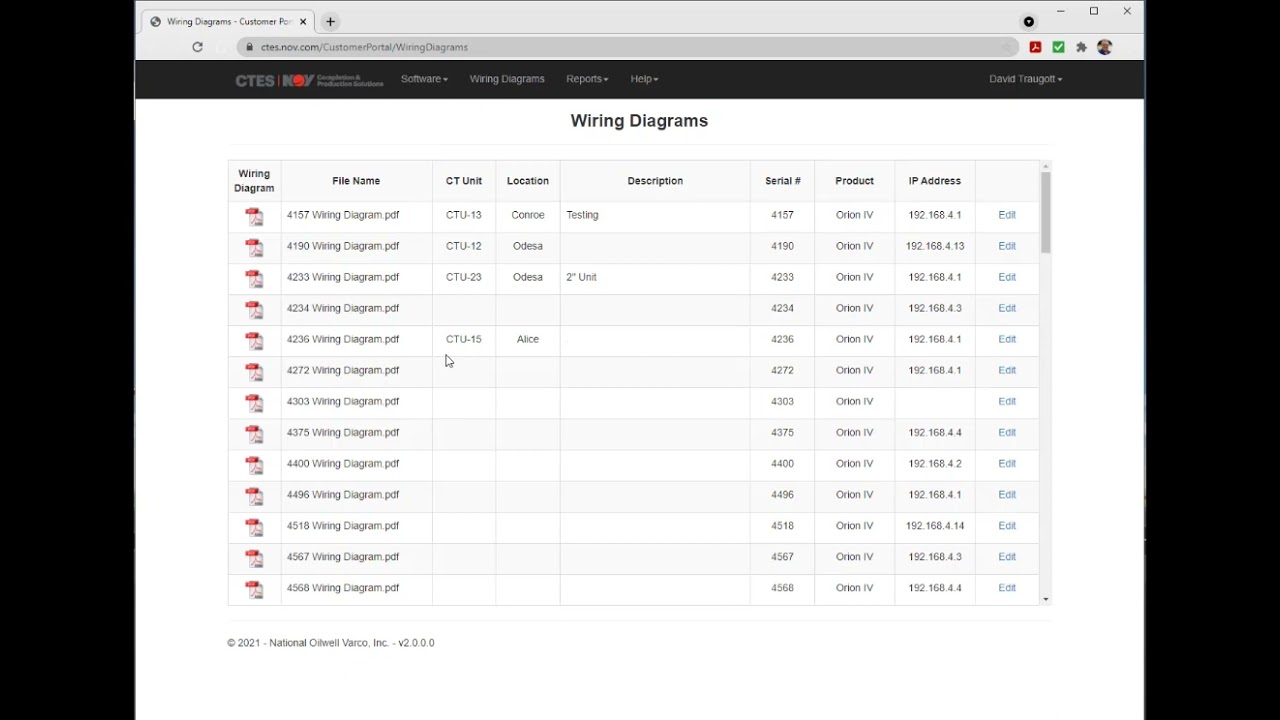The width and height of the screenshot is (1280, 720).
Task: Click the site lock icon in address bar
Action: coord(249,47)
